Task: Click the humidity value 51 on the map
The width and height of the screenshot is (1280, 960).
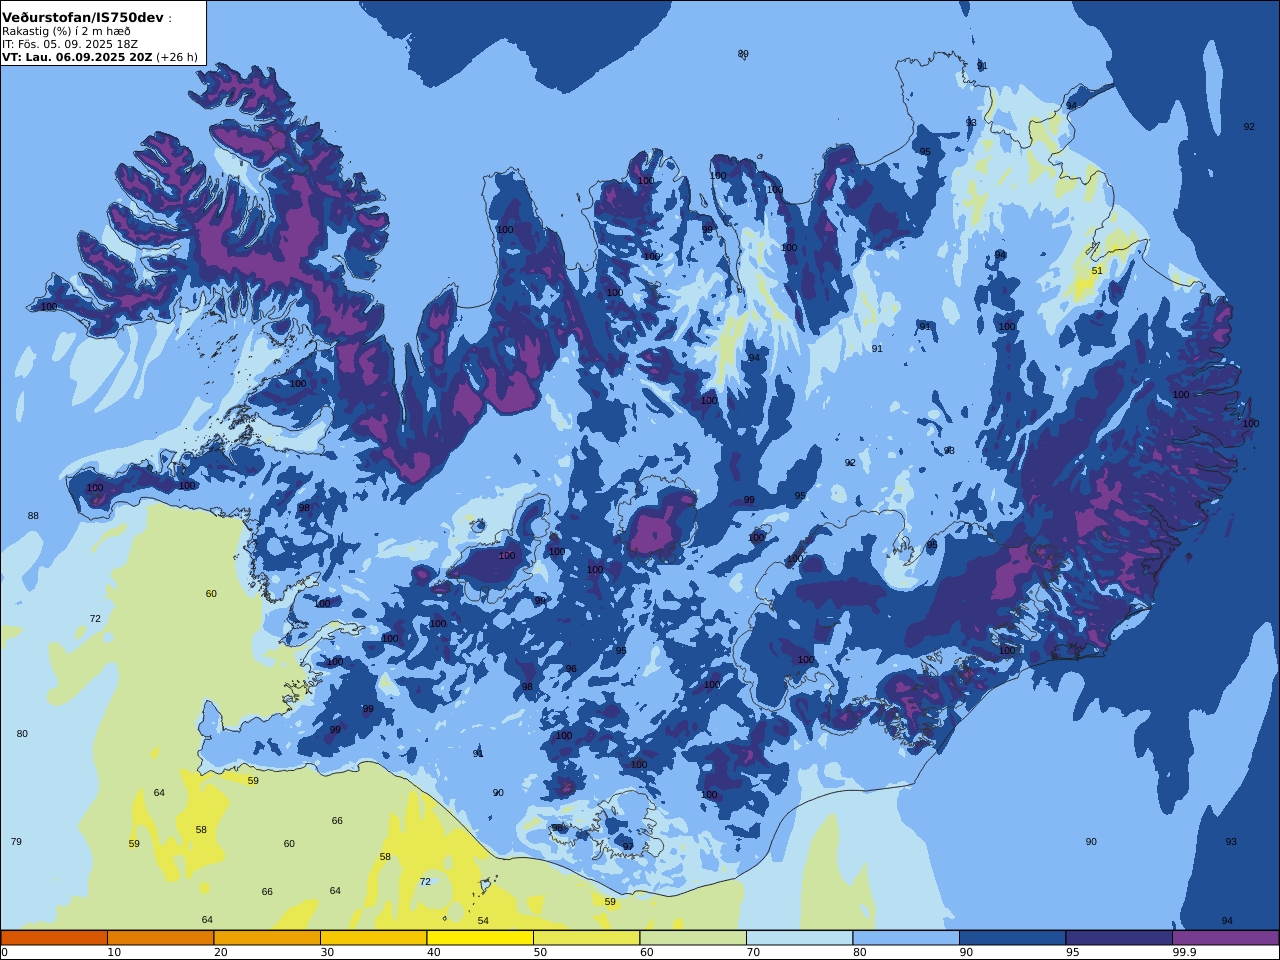Action: 1097,271
